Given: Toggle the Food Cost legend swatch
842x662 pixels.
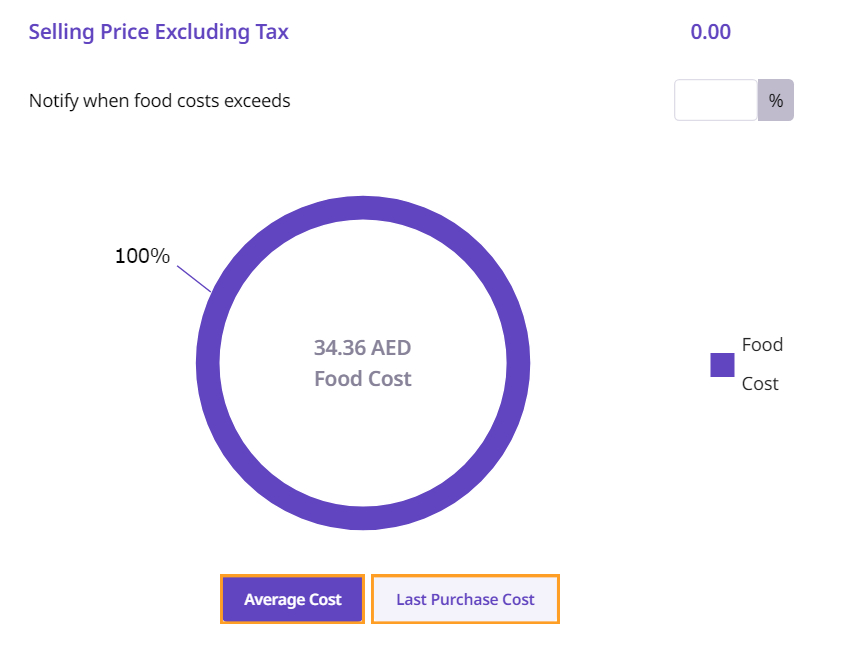Looking at the screenshot, I should click(722, 365).
